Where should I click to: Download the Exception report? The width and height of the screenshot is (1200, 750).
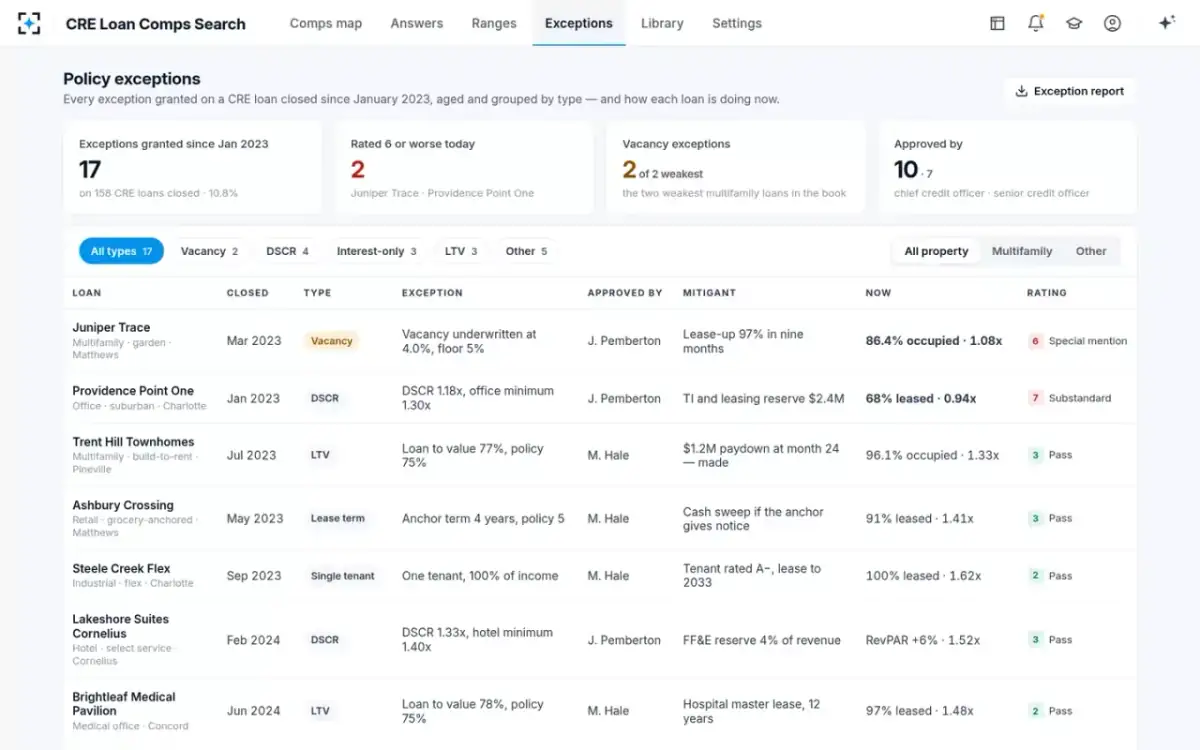[x=1070, y=91]
